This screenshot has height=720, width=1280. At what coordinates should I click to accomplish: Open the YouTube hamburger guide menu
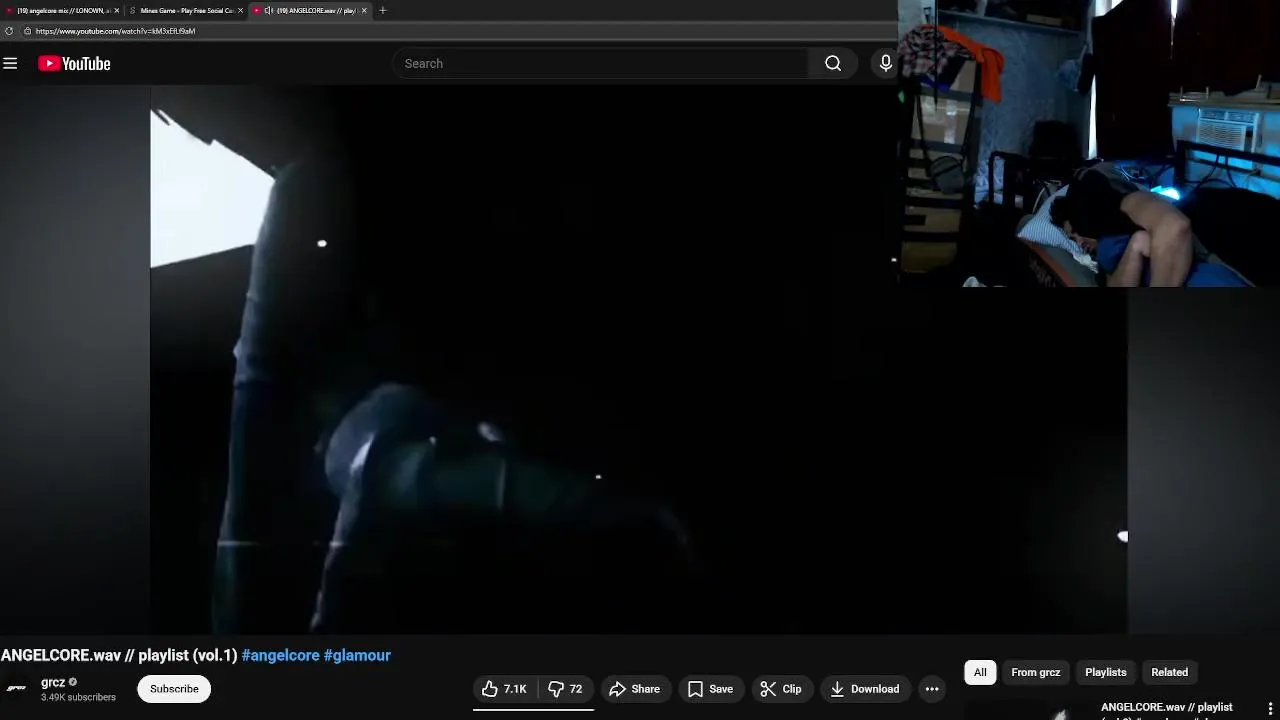click(x=10, y=63)
